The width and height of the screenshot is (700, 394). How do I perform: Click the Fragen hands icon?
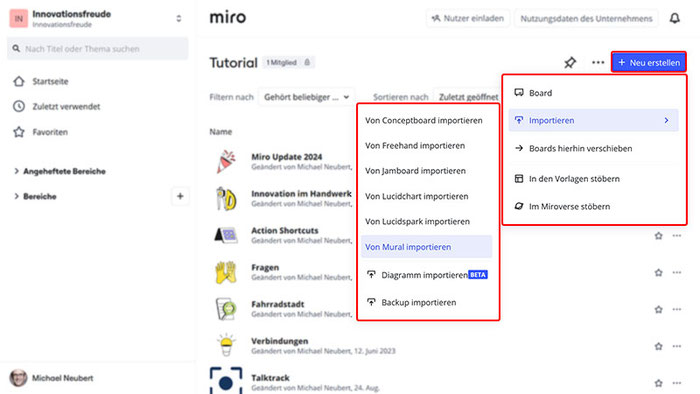coord(226,272)
